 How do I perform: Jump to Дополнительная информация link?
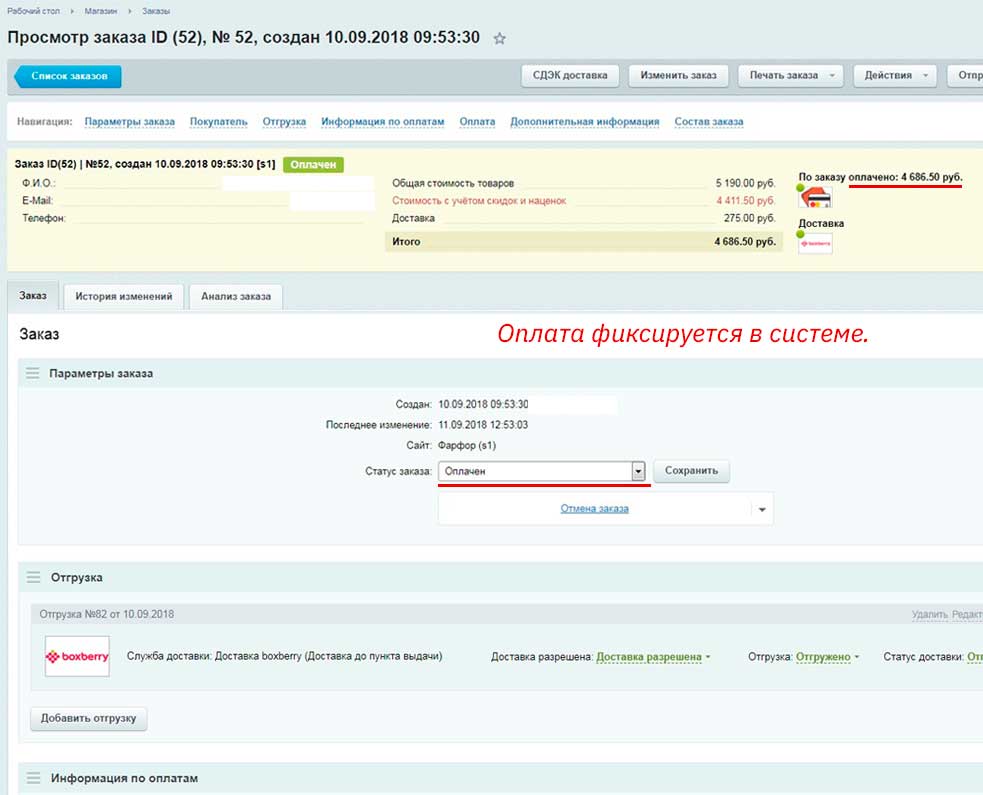coord(585,122)
